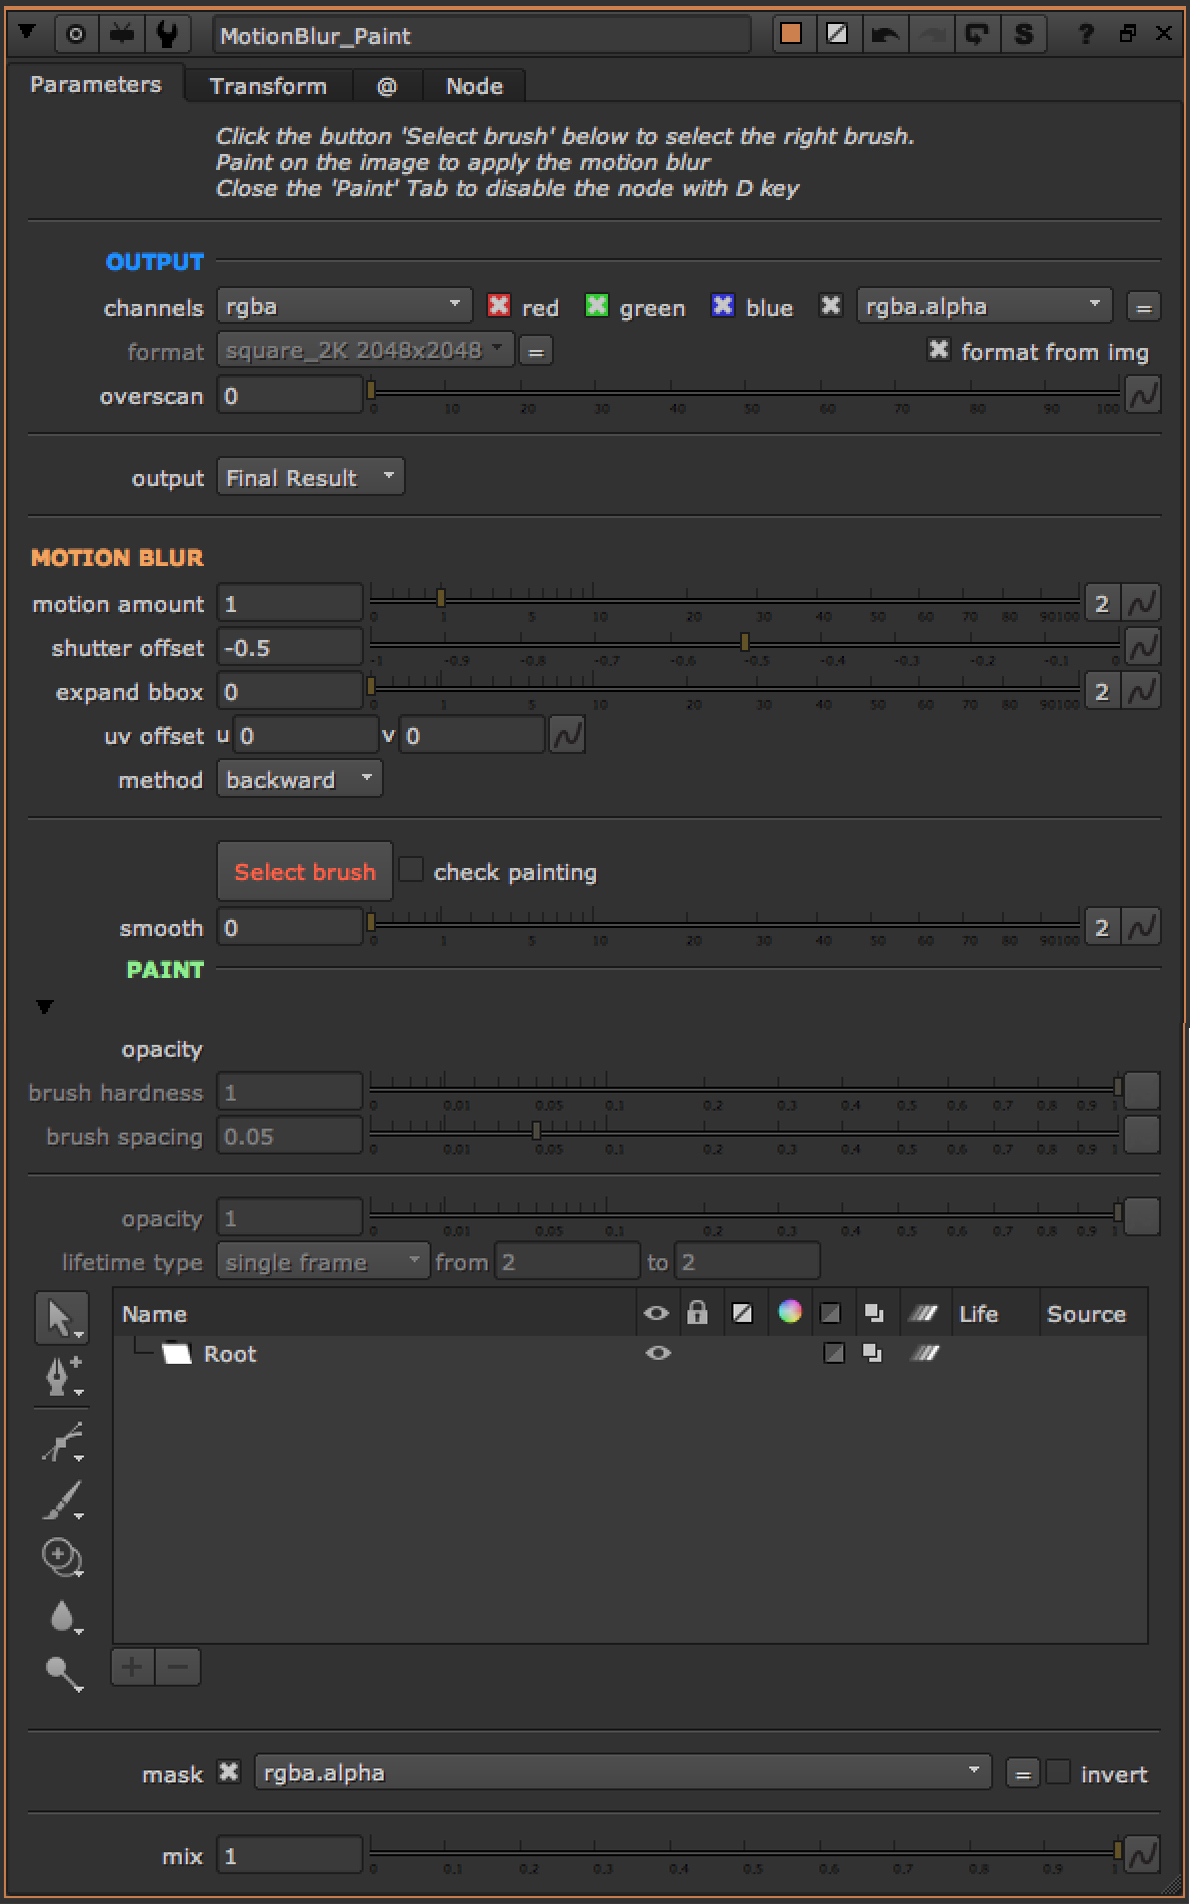
Task: Select the Blur droplet tool
Action: tap(61, 1616)
